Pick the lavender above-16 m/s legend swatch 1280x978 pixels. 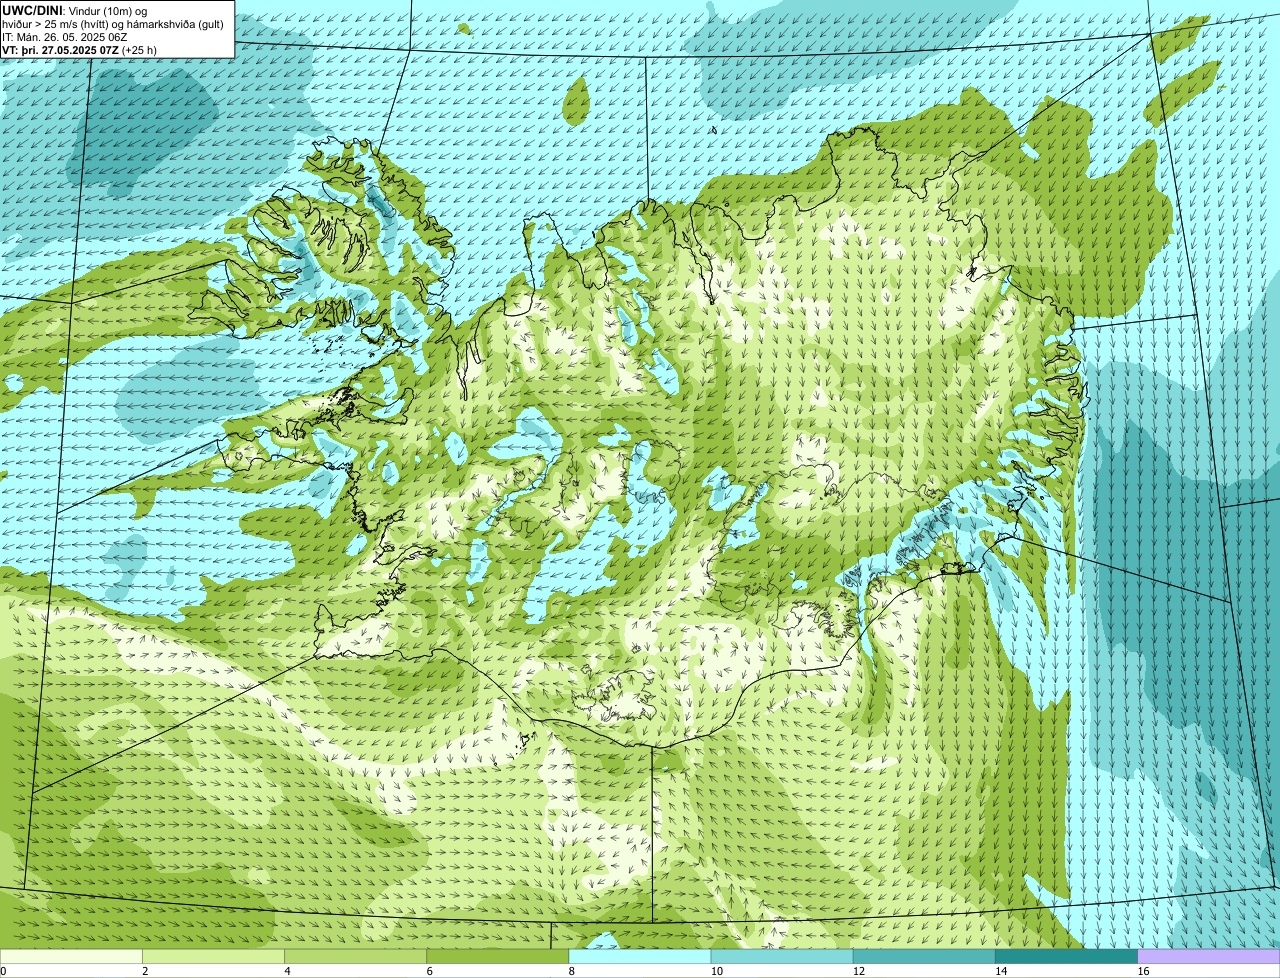[x=1209, y=956]
